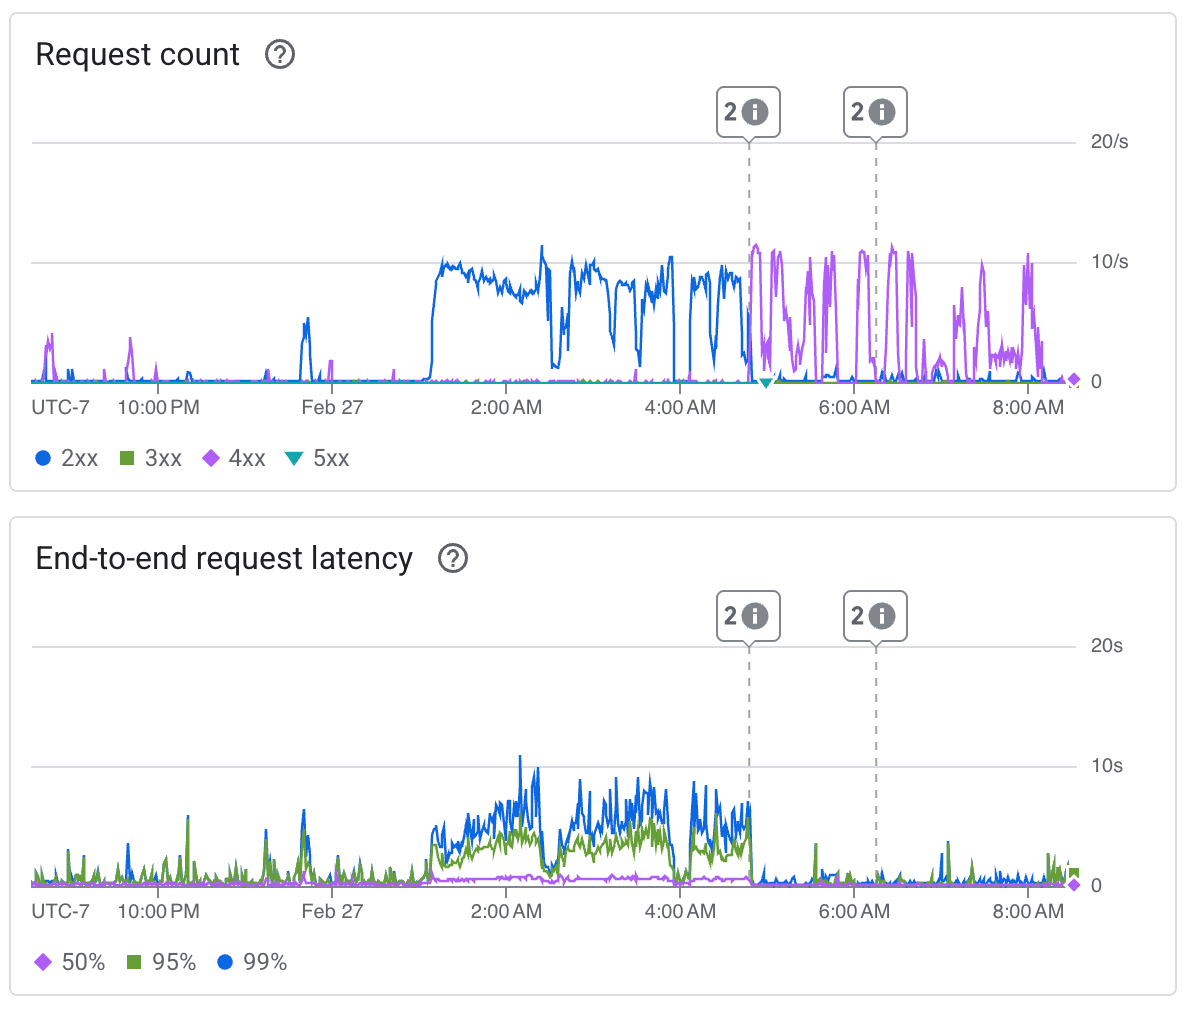This screenshot has width=1188, height=1010.
Task: Click the teal 5xx triangle icon in the legend
Action: pyautogui.click(x=293, y=457)
